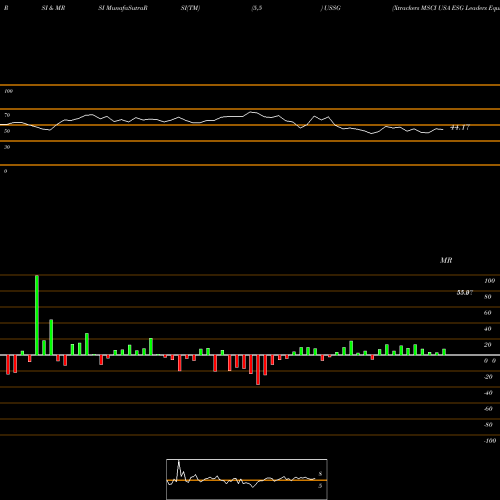Click the 'SI(TM)' header label
Screen dimensions: 500x500
coord(190,8)
